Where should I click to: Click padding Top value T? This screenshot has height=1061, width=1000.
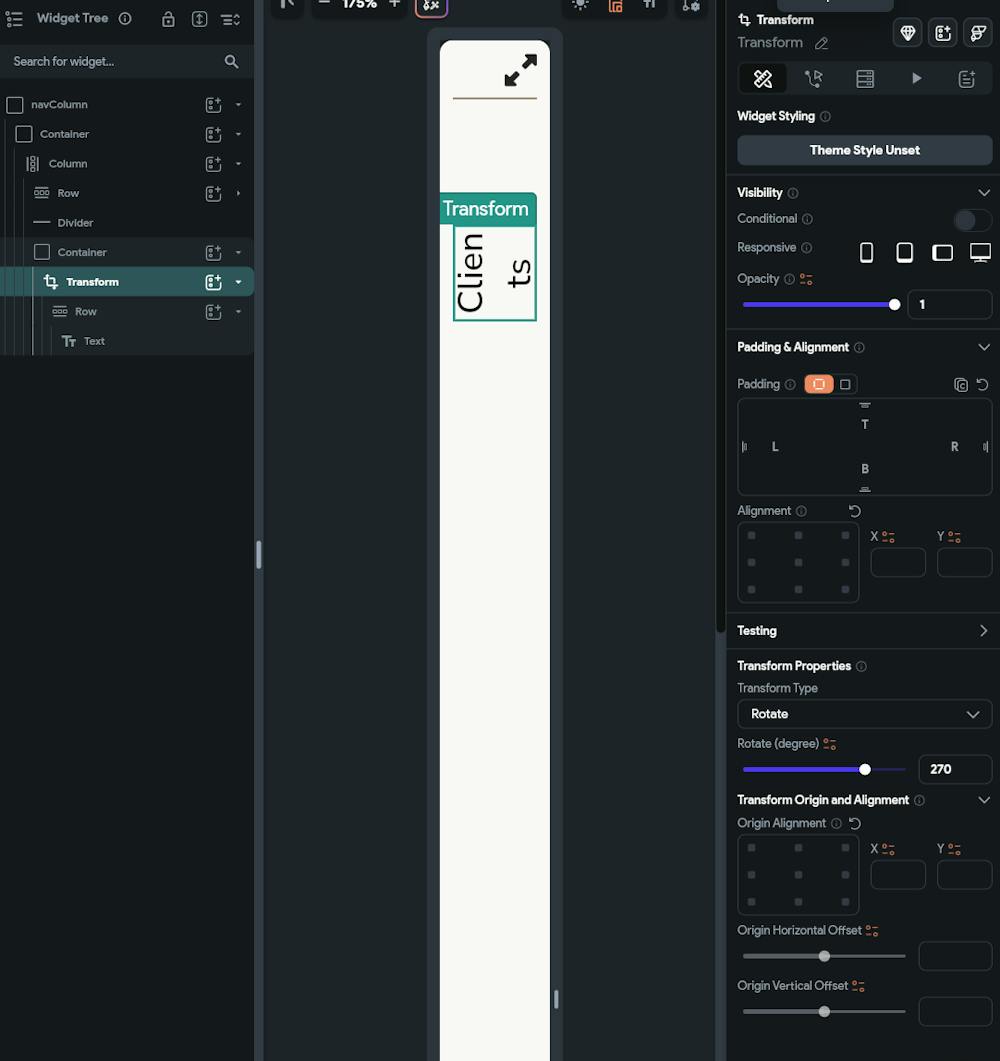point(864,424)
